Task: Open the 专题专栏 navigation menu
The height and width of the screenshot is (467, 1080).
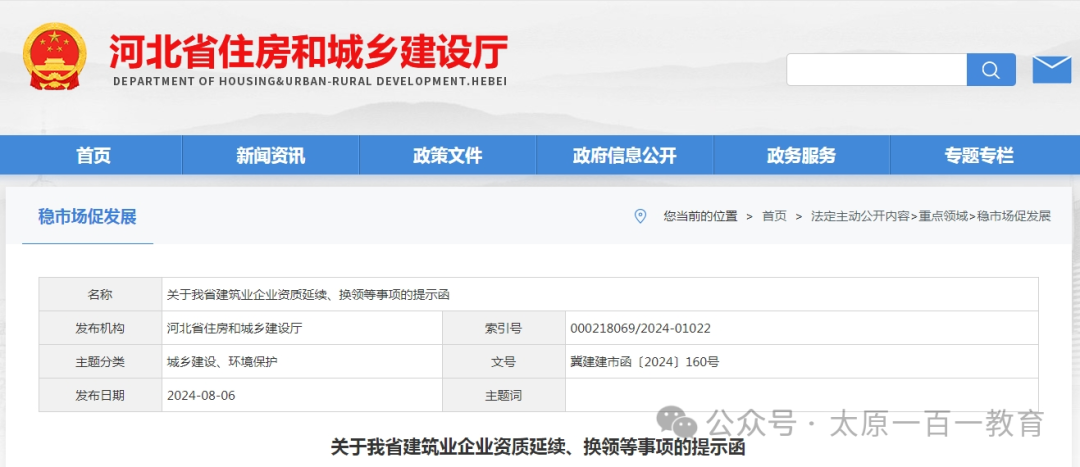Action: pos(979,156)
